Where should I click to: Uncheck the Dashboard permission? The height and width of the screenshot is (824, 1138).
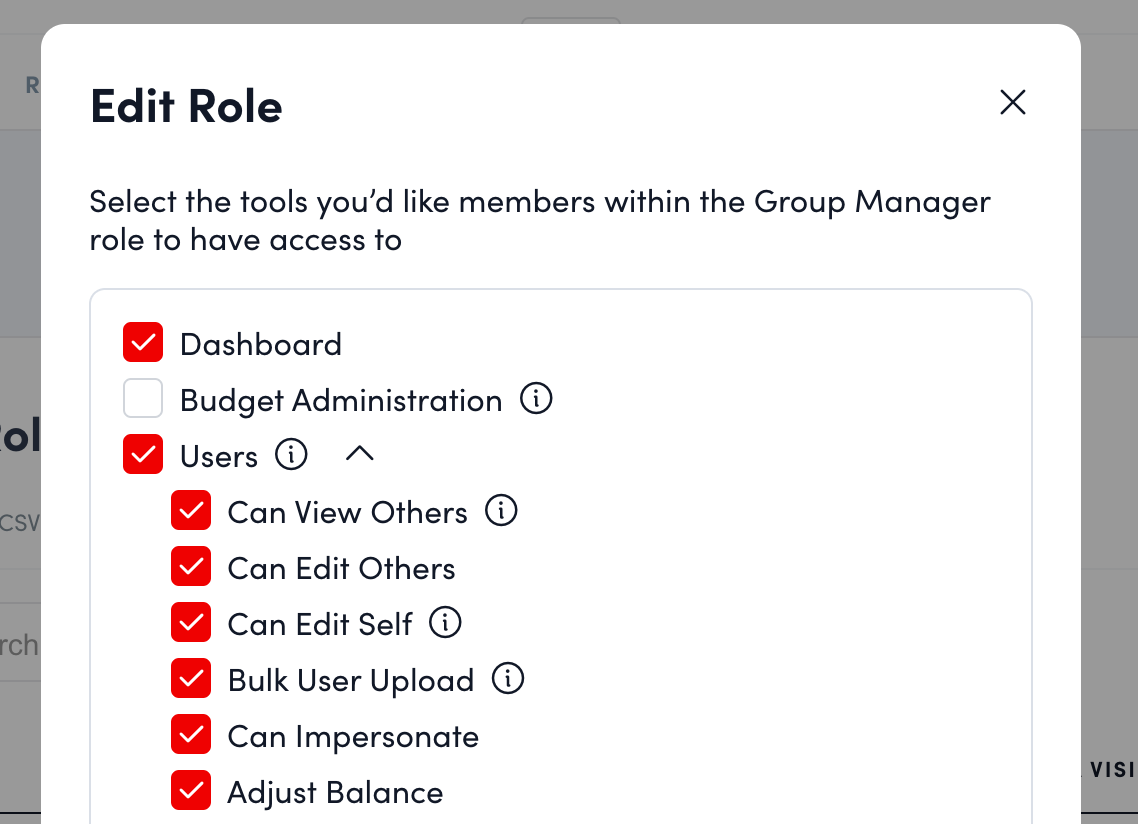[143, 342]
